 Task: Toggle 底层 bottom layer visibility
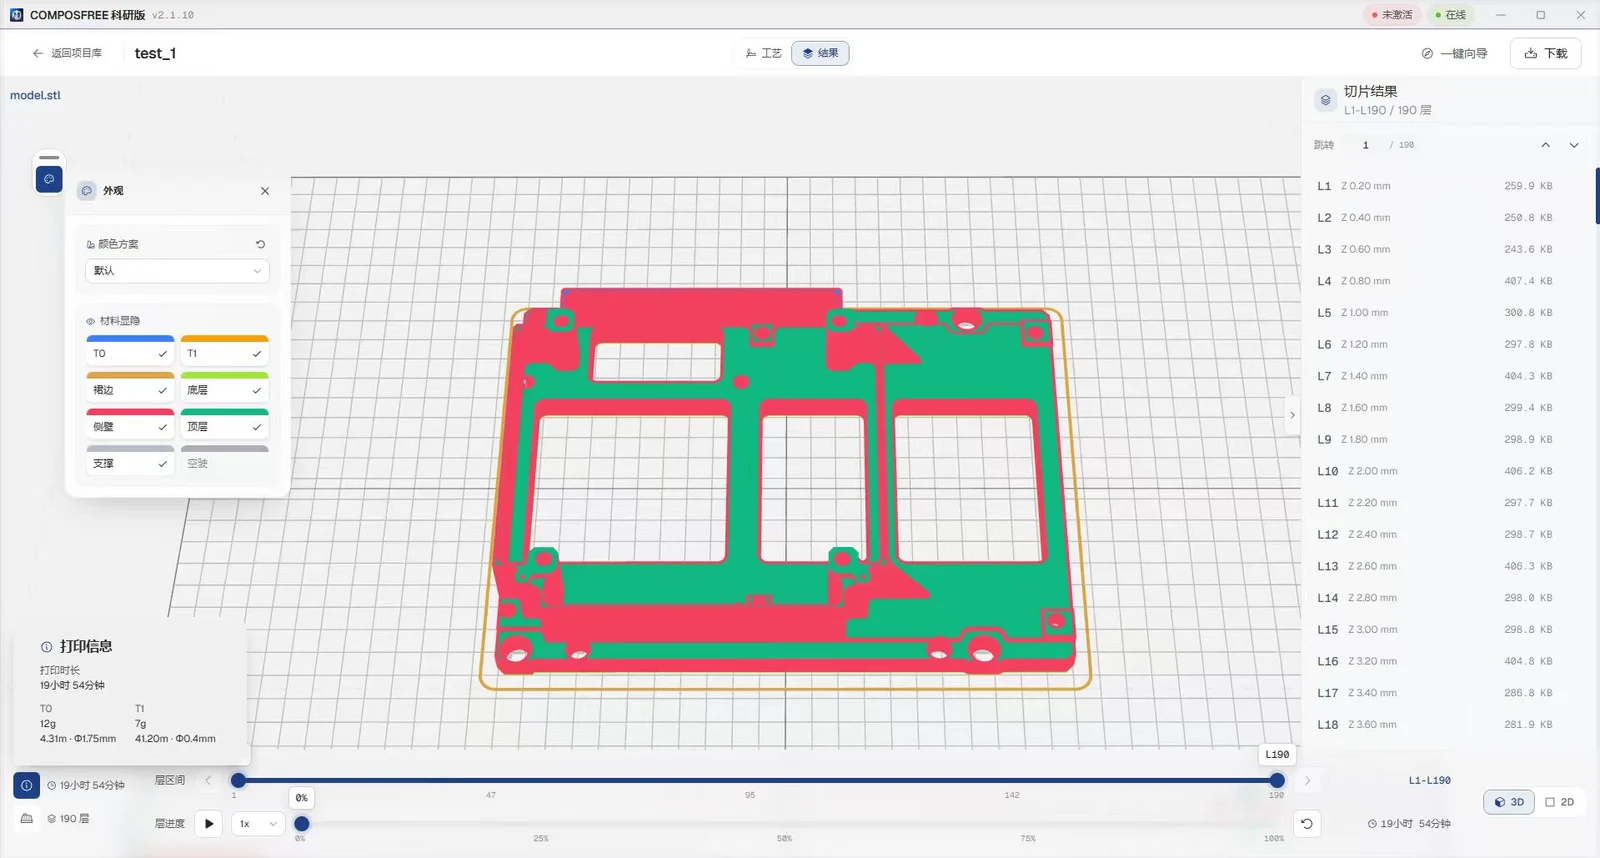pyautogui.click(x=224, y=389)
